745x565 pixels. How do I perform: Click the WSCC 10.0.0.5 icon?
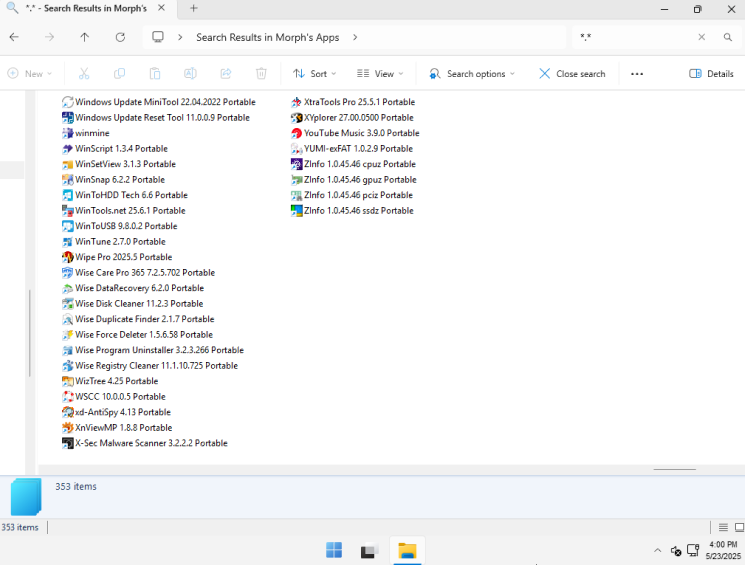(67, 397)
